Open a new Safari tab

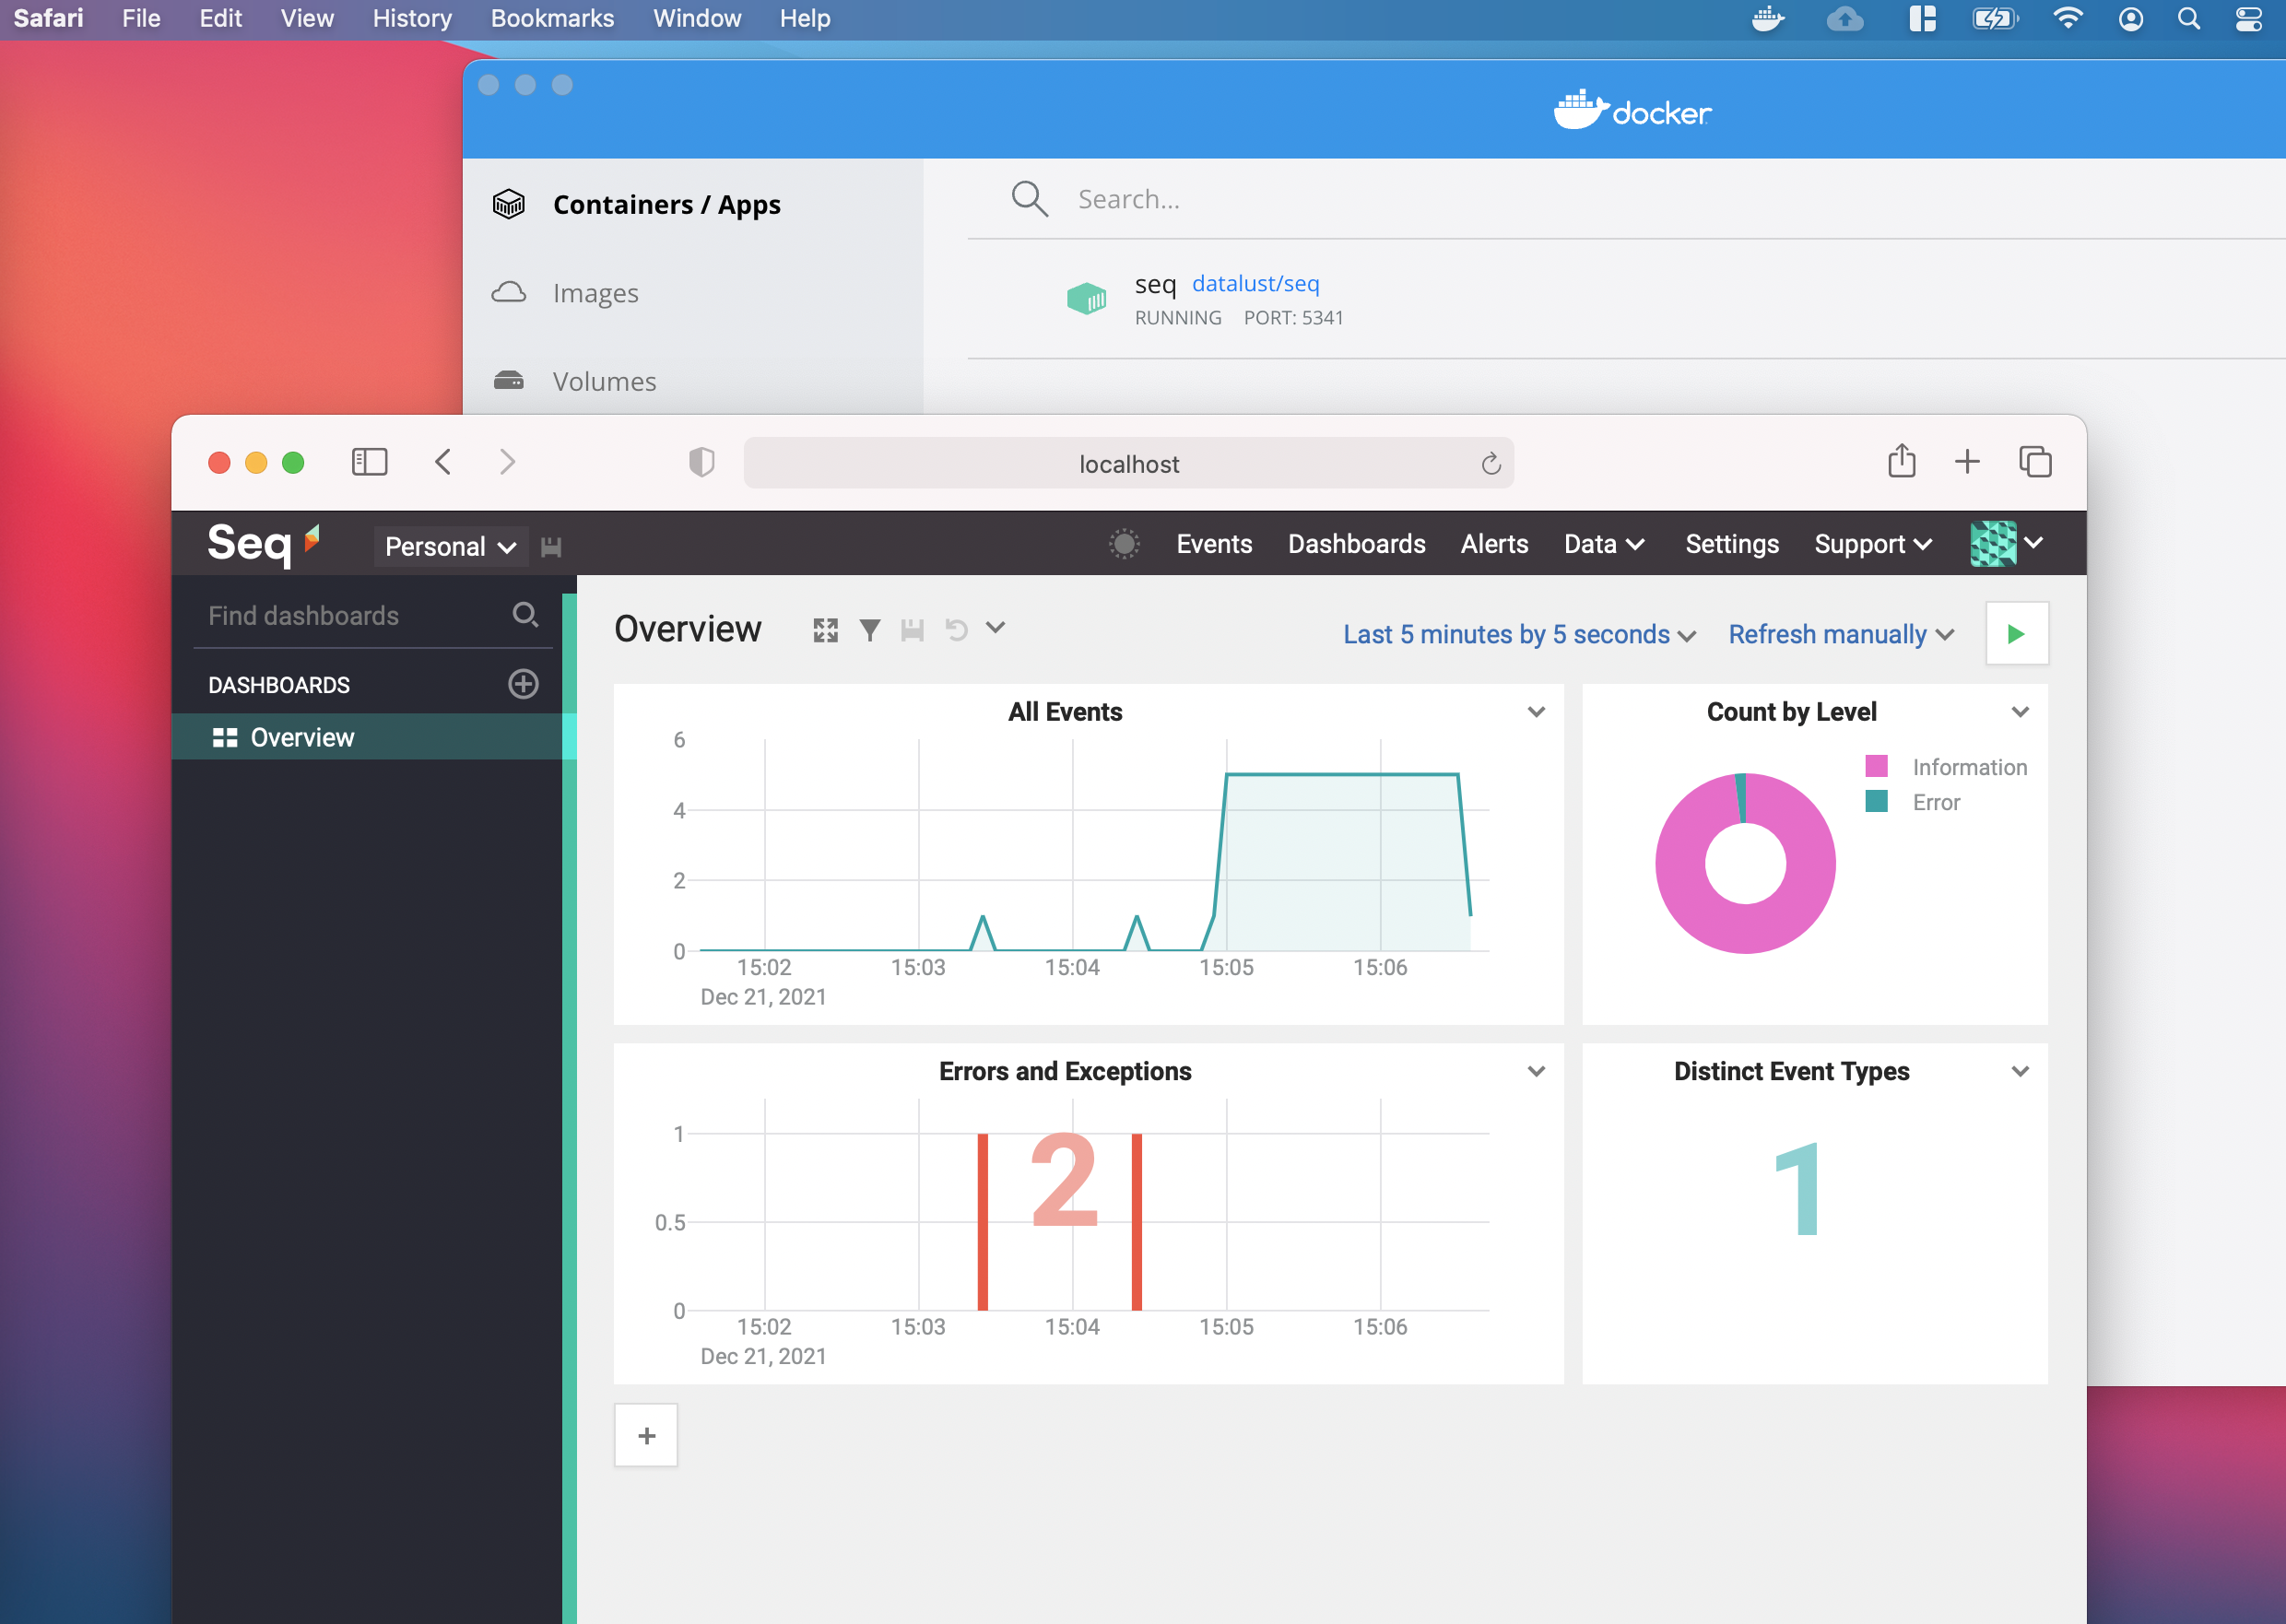[1967, 461]
